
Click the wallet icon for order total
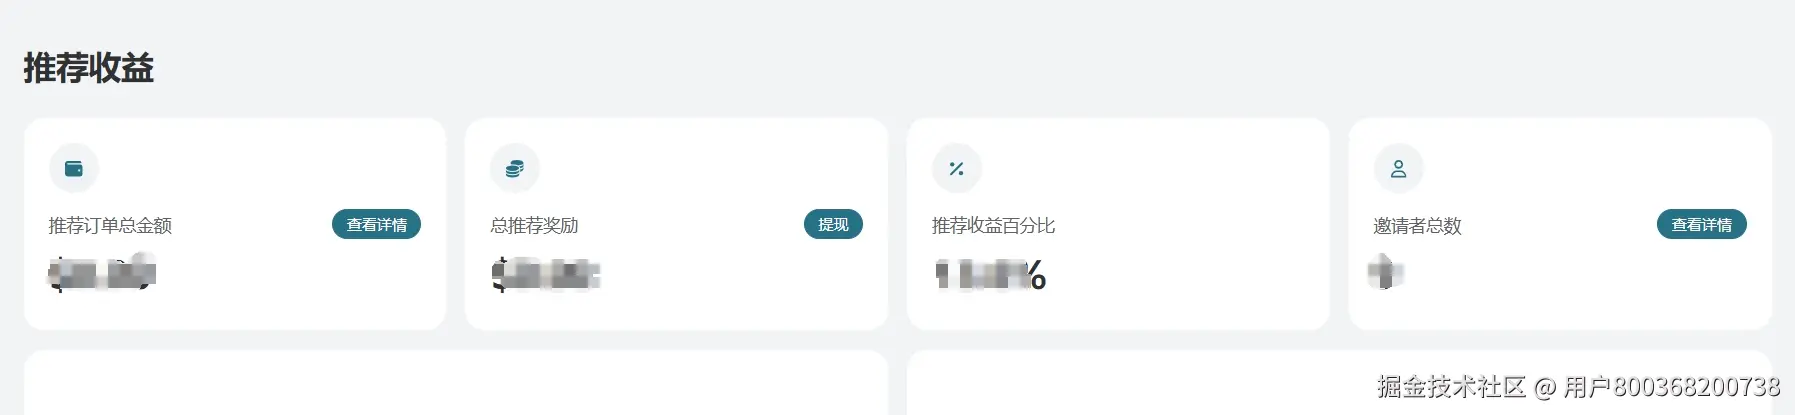tap(74, 168)
